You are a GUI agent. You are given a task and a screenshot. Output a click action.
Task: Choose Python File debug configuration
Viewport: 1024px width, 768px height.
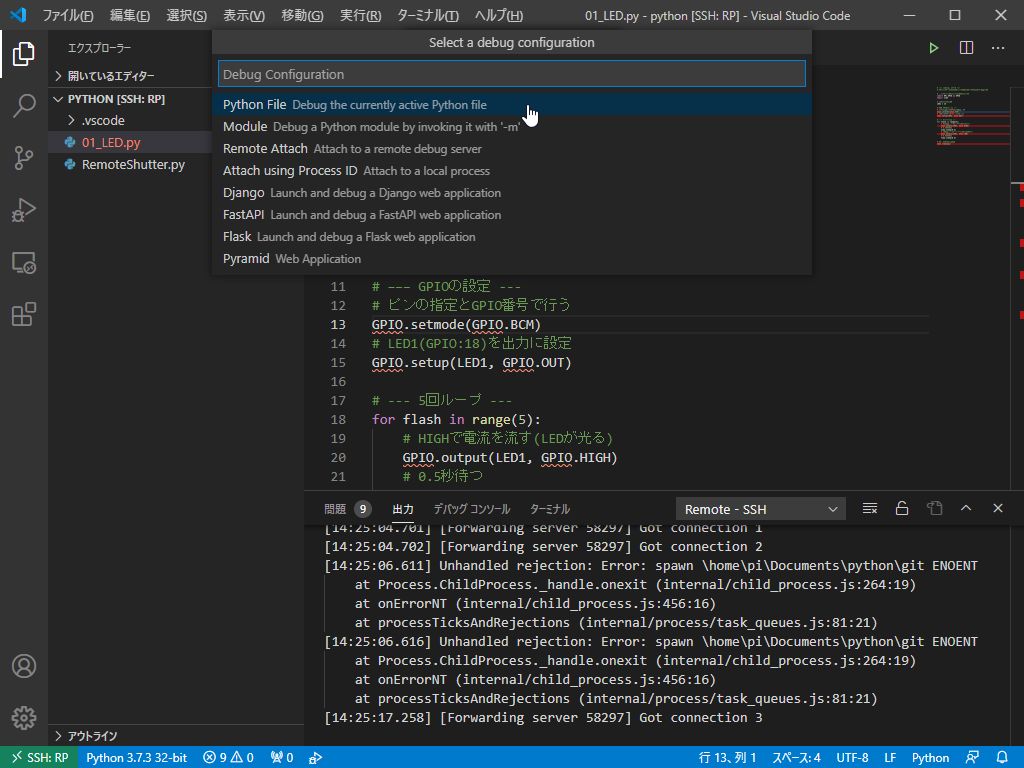(x=512, y=104)
